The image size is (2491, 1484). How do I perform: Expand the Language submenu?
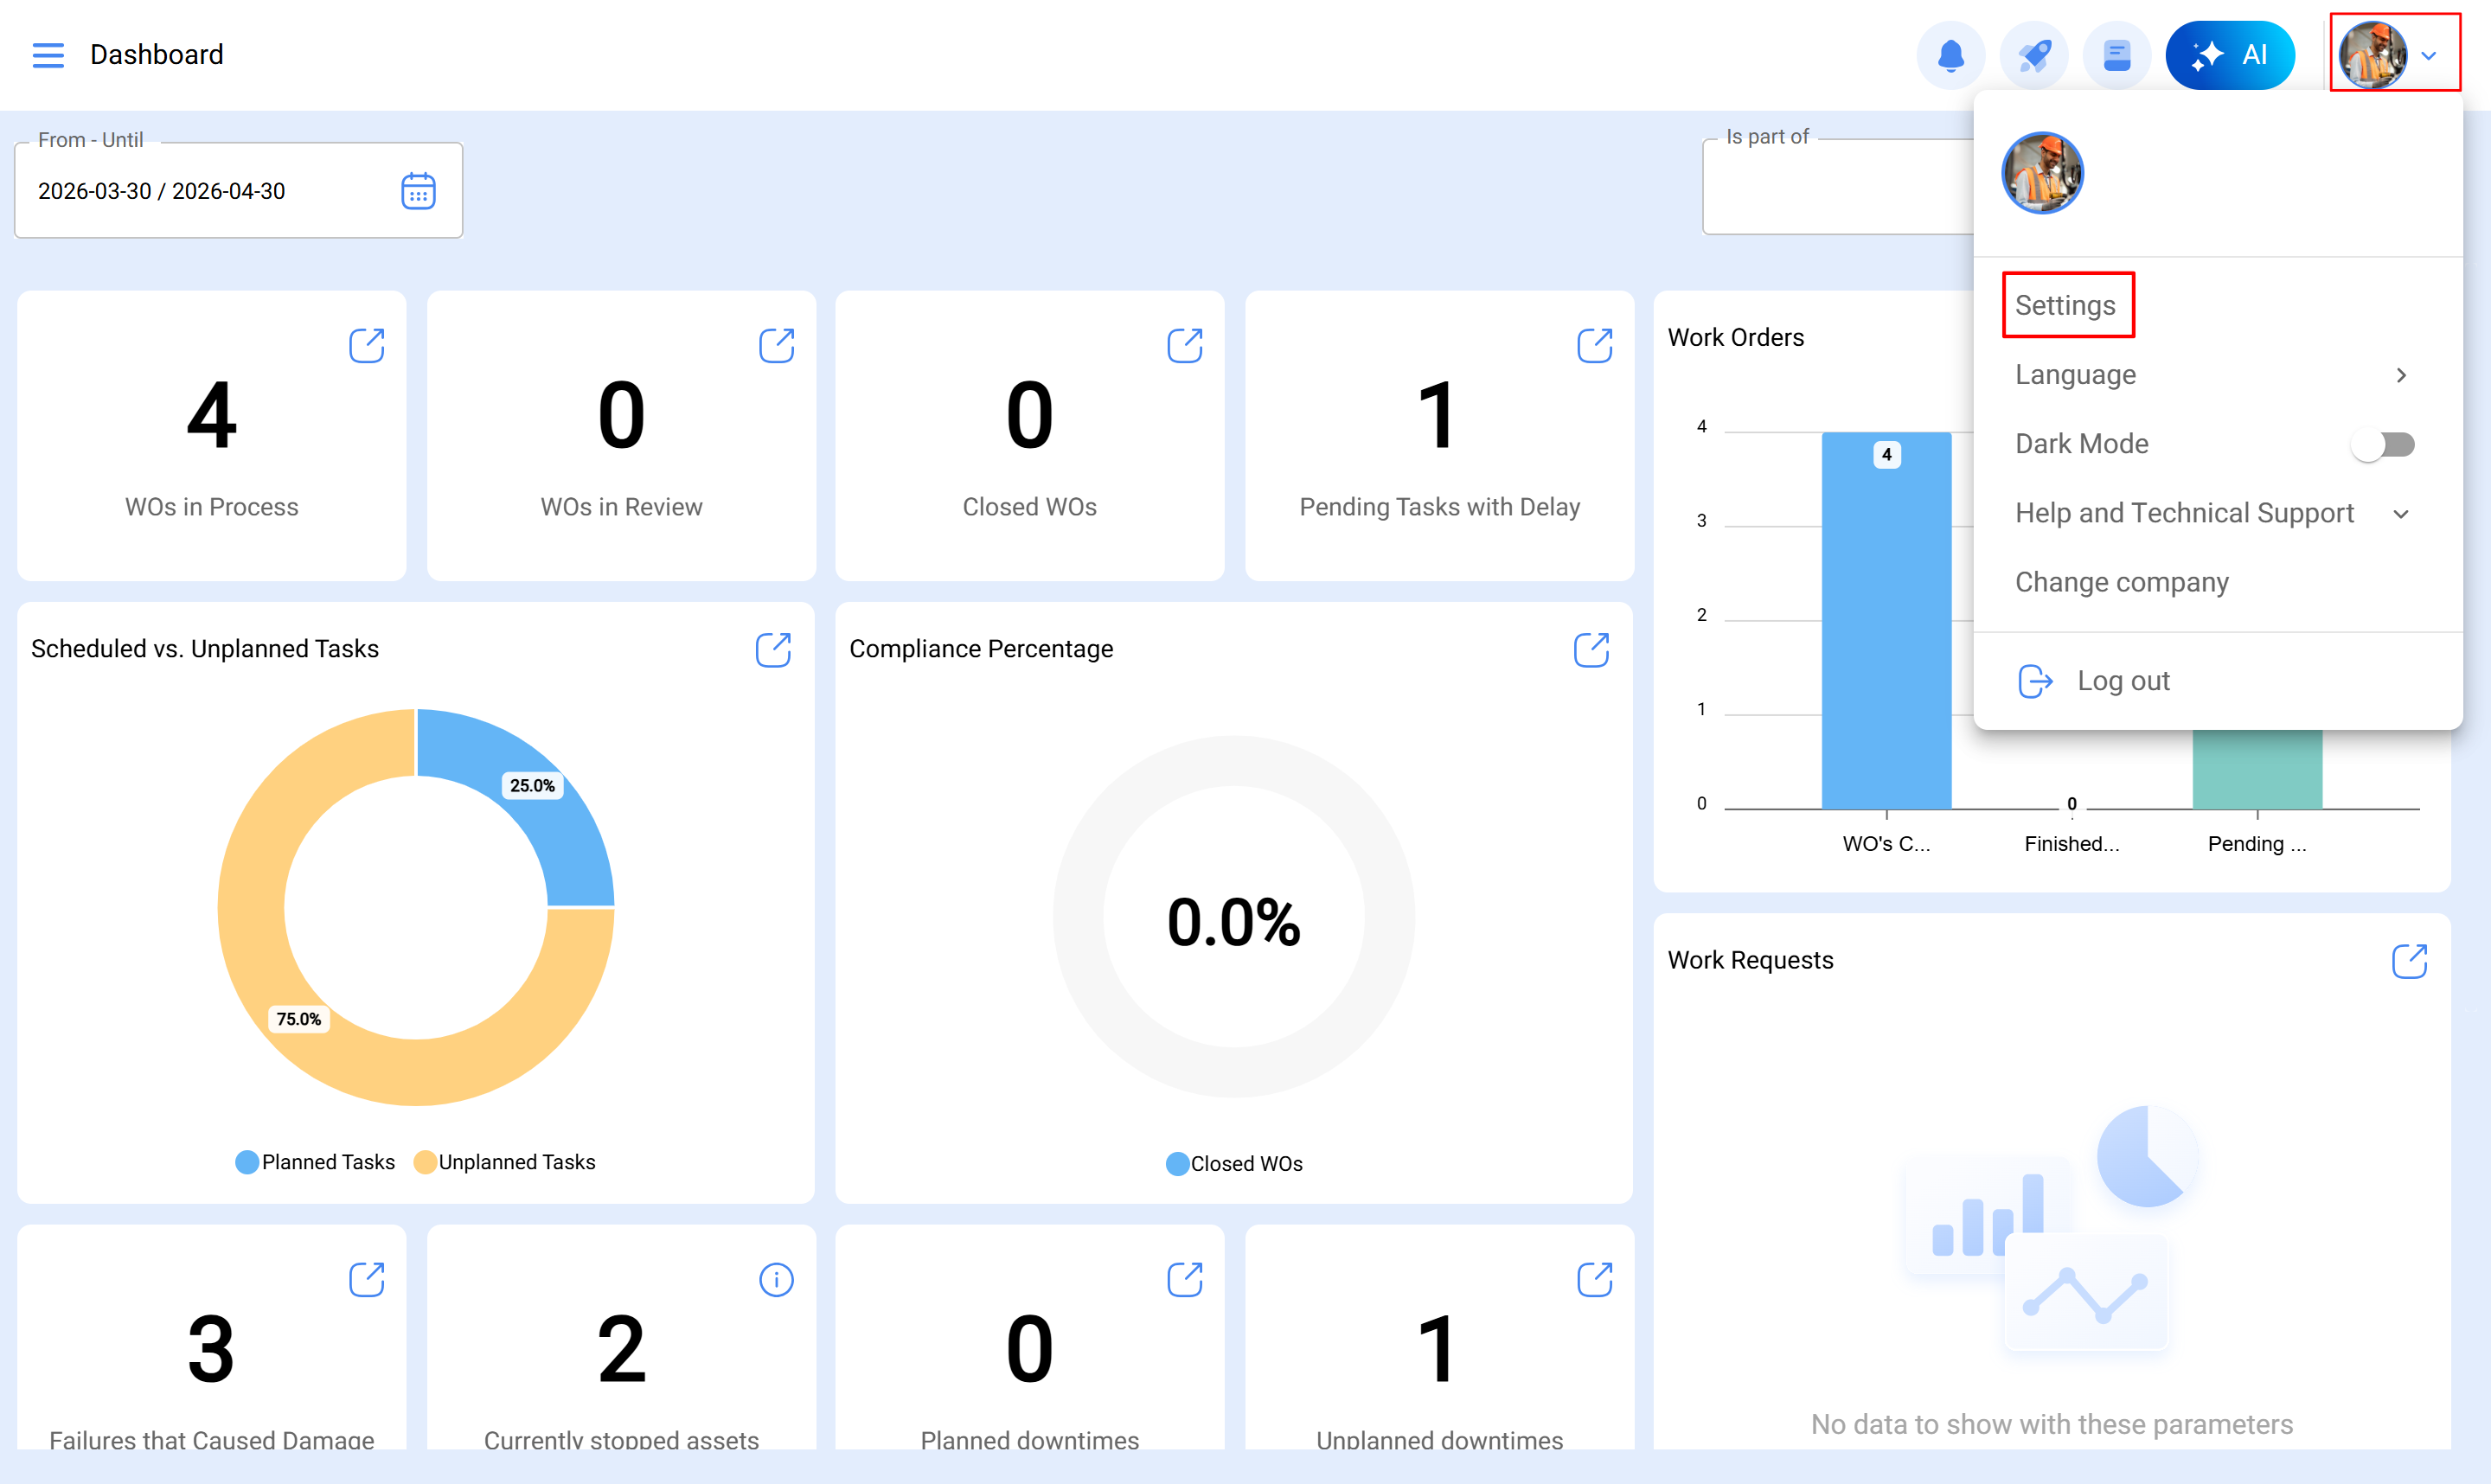[x=2214, y=375]
